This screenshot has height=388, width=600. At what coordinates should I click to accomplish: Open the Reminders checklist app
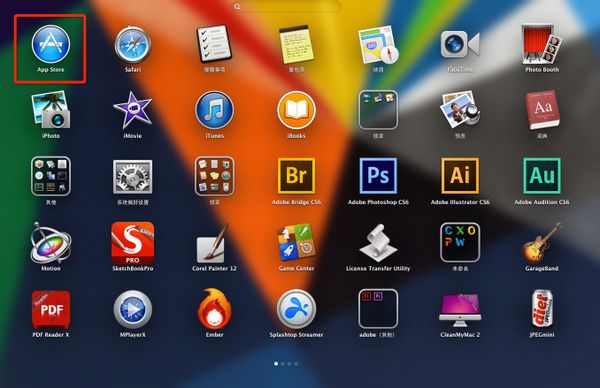point(214,44)
